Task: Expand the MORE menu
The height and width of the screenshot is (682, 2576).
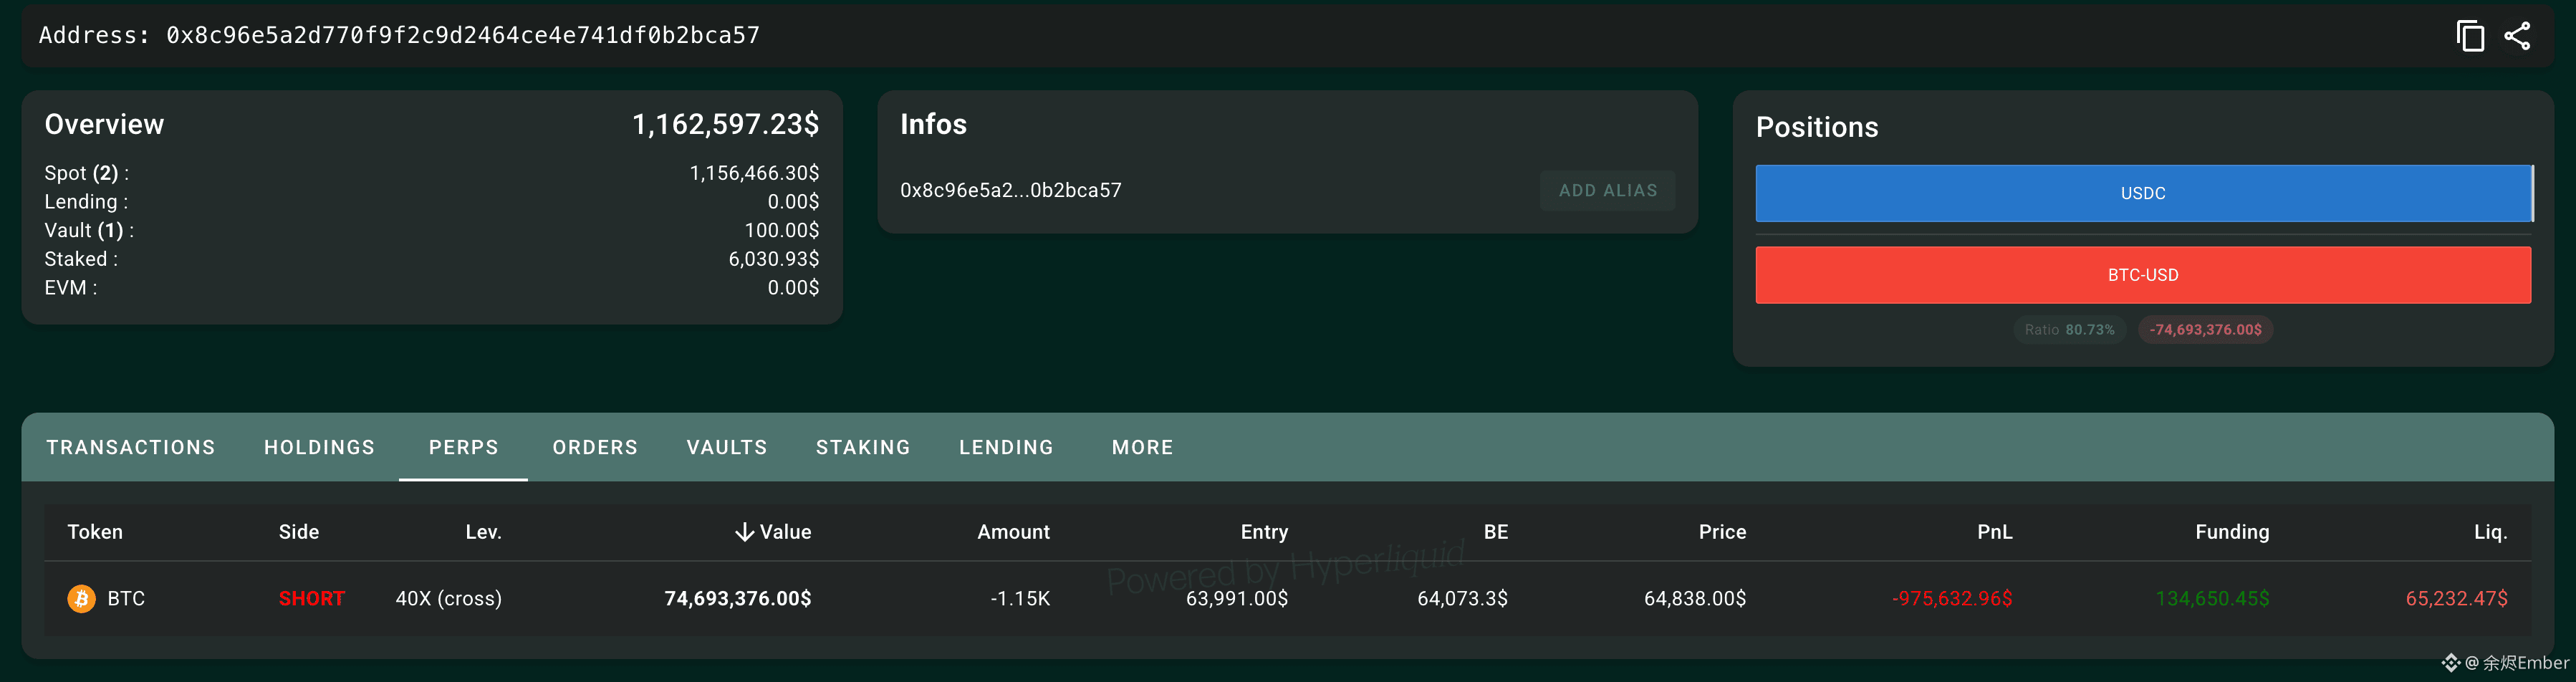Action: click(1142, 447)
